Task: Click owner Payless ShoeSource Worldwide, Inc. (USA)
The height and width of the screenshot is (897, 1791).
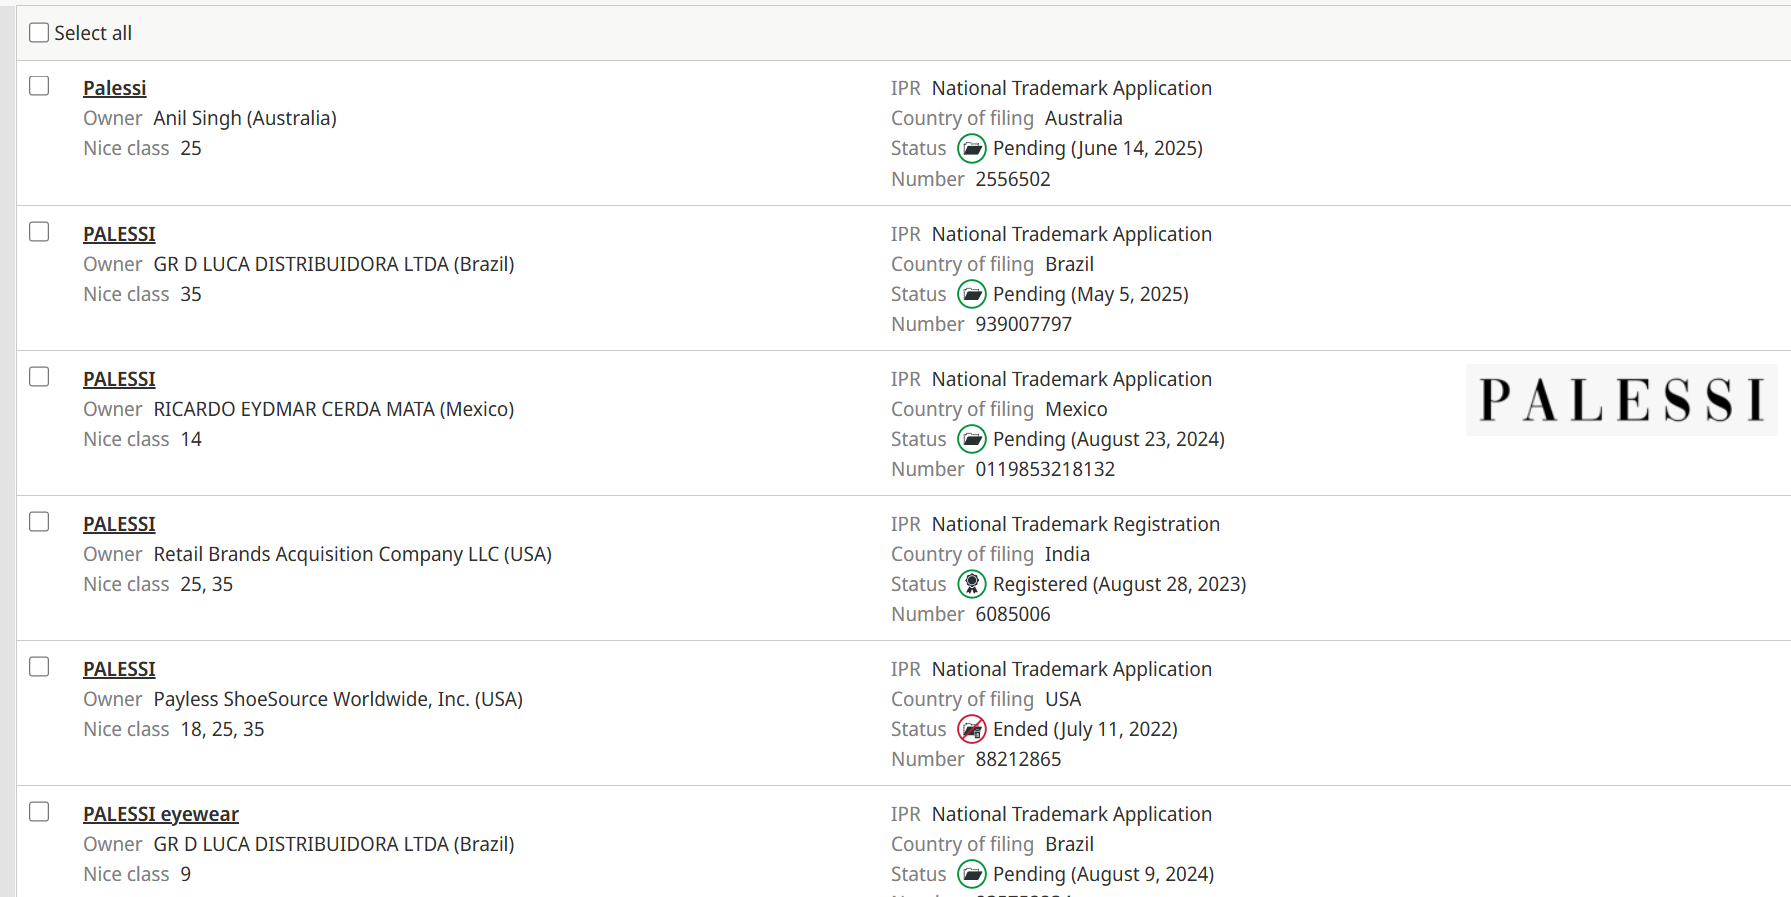Action: pos(338,699)
